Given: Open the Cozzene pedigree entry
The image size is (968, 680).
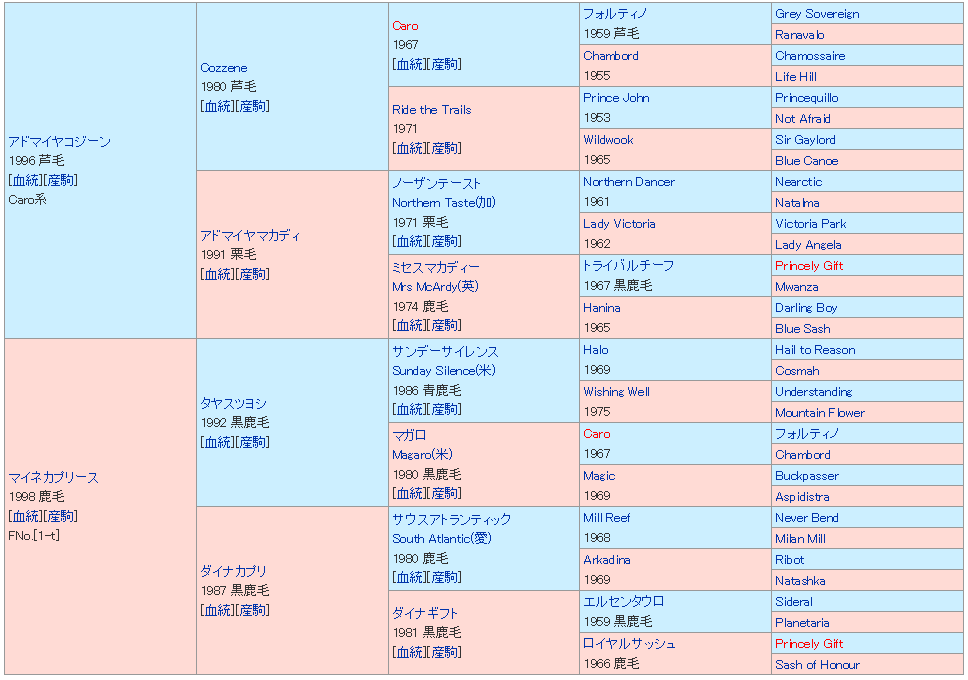Looking at the screenshot, I should [x=223, y=68].
